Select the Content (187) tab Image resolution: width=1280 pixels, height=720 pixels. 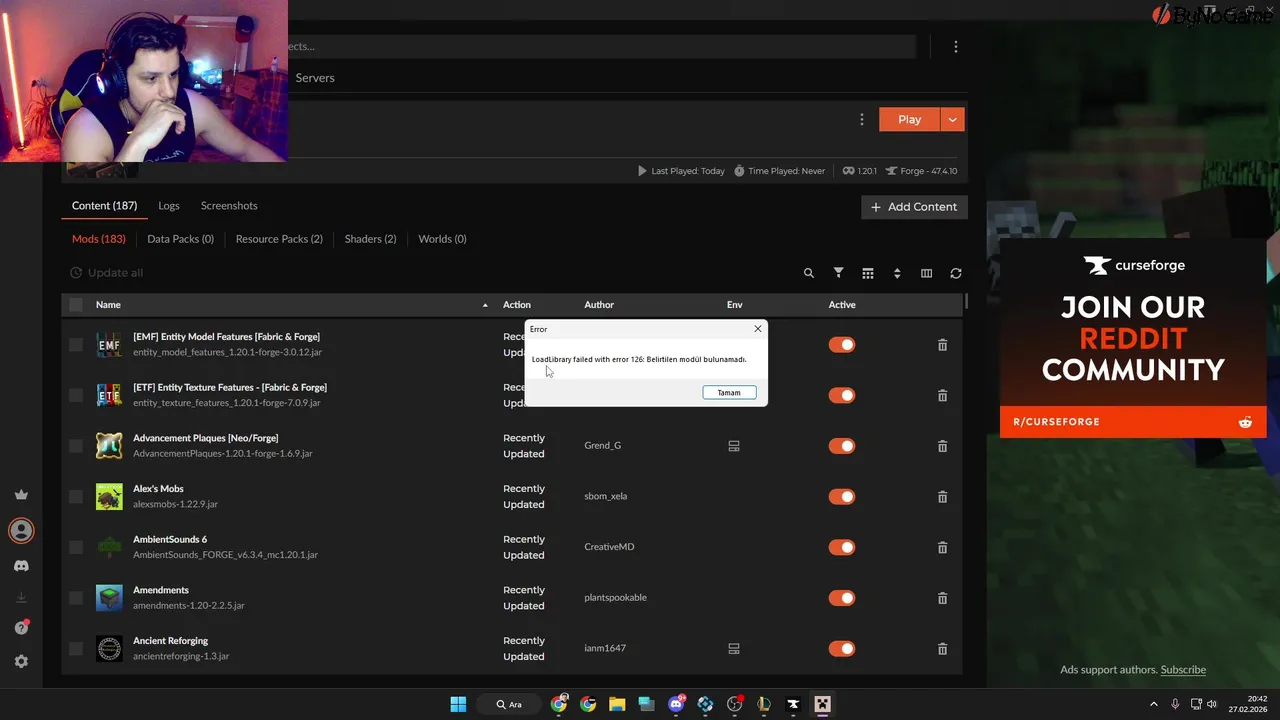coord(104,206)
